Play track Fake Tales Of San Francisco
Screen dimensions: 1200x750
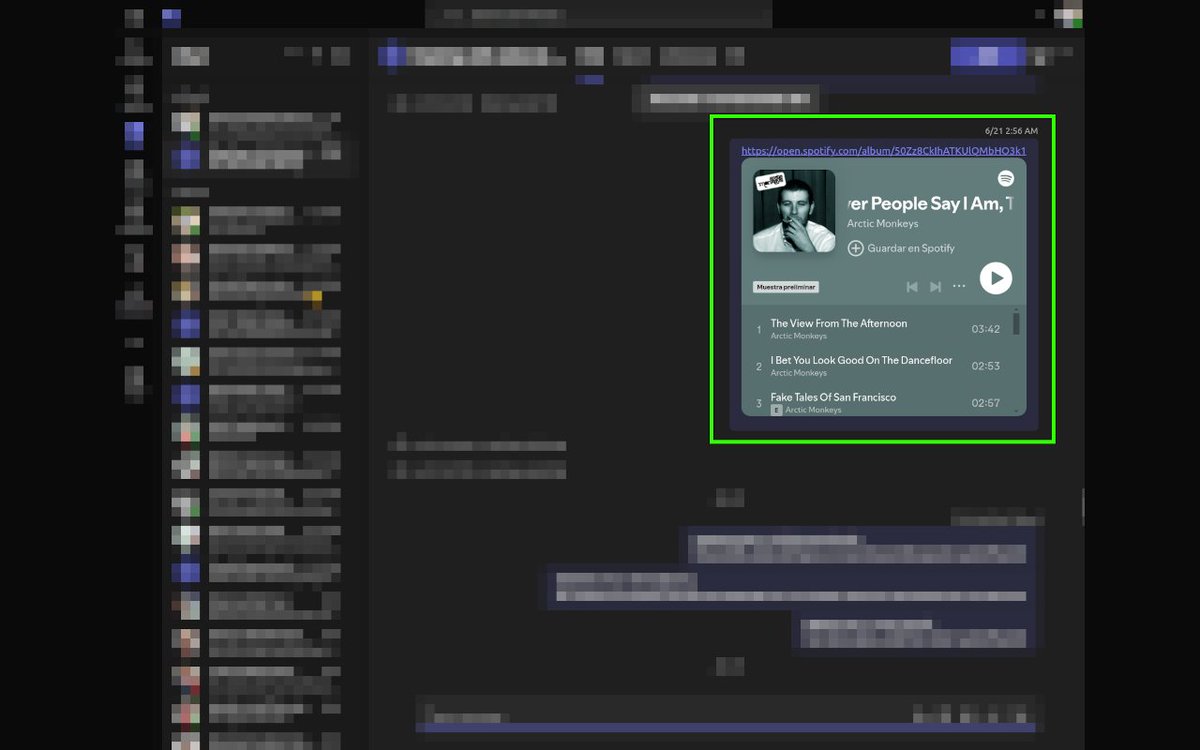coord(833,397)
